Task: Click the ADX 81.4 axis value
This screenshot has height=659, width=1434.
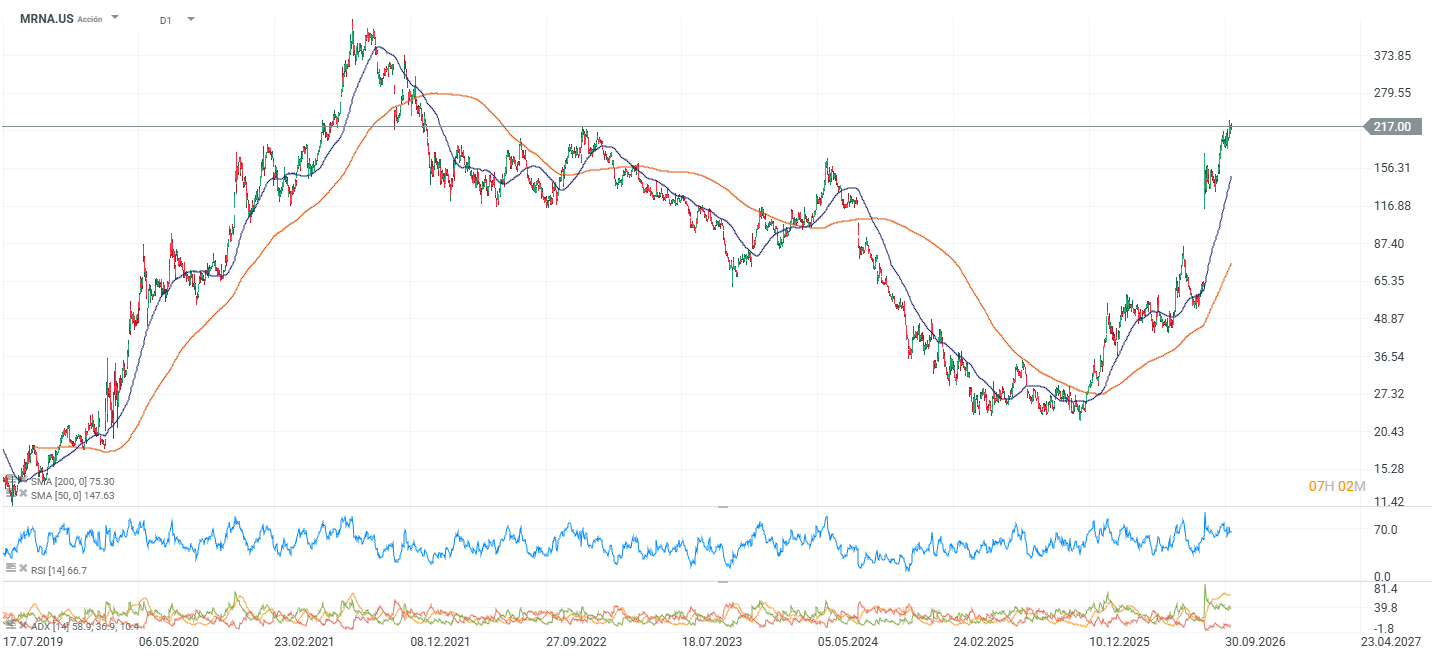Action: 1385,590
